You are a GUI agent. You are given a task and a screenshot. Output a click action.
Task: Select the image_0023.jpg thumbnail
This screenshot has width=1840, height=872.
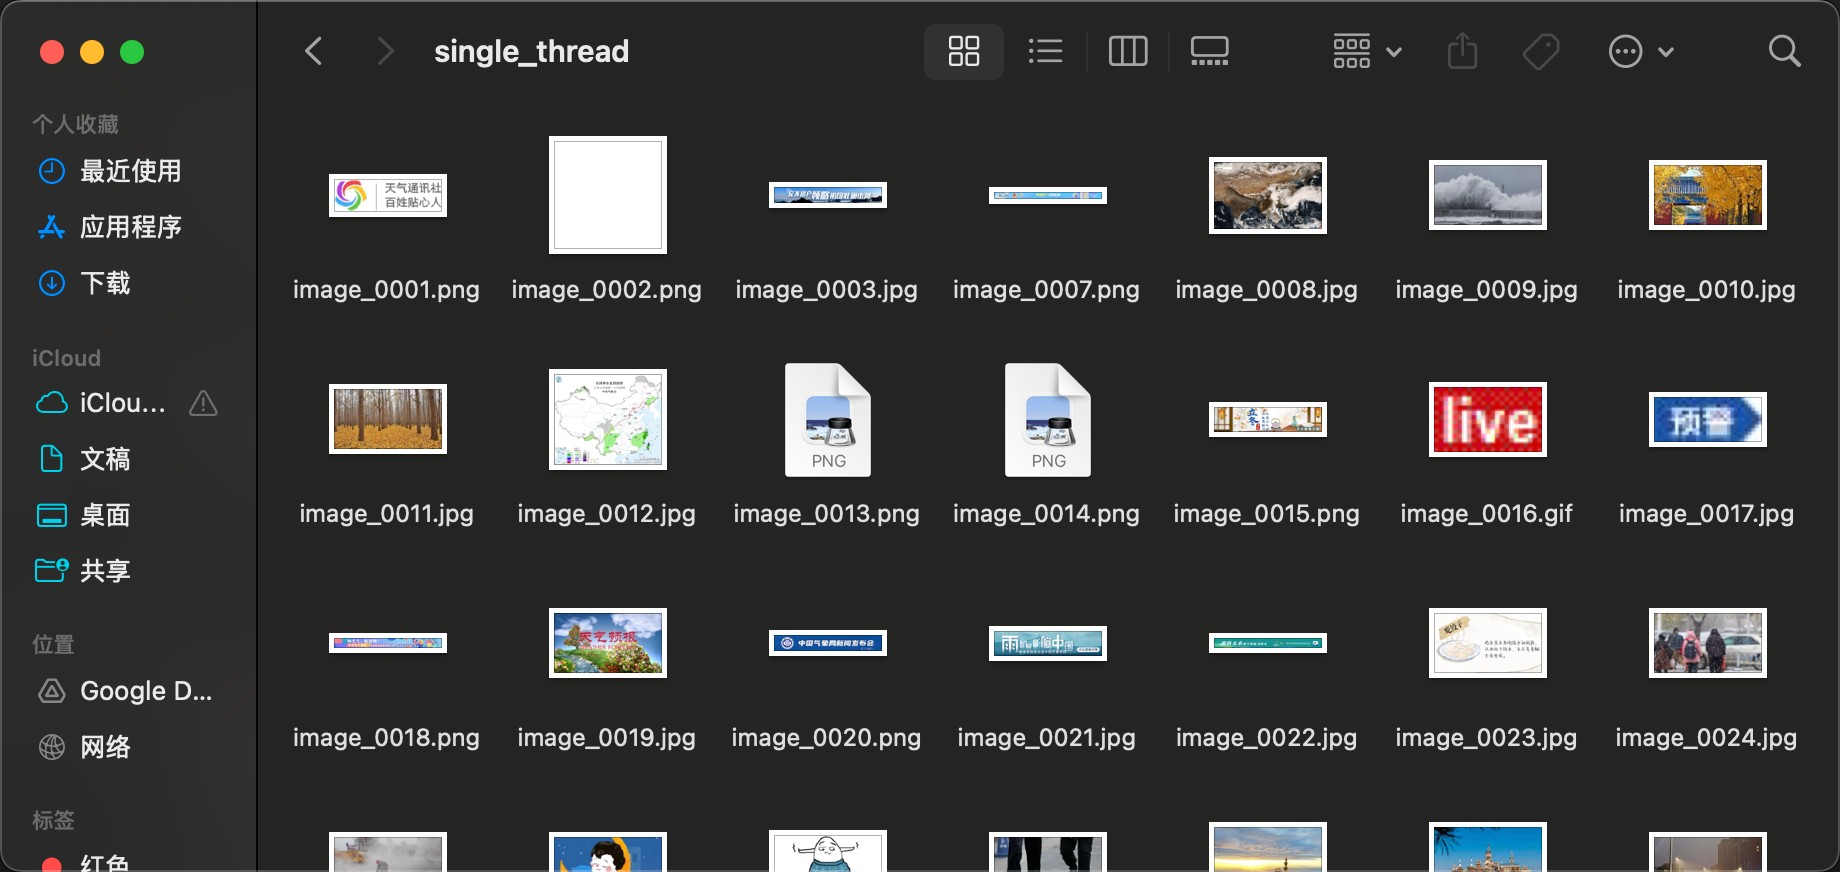[x=1488, y=643]
